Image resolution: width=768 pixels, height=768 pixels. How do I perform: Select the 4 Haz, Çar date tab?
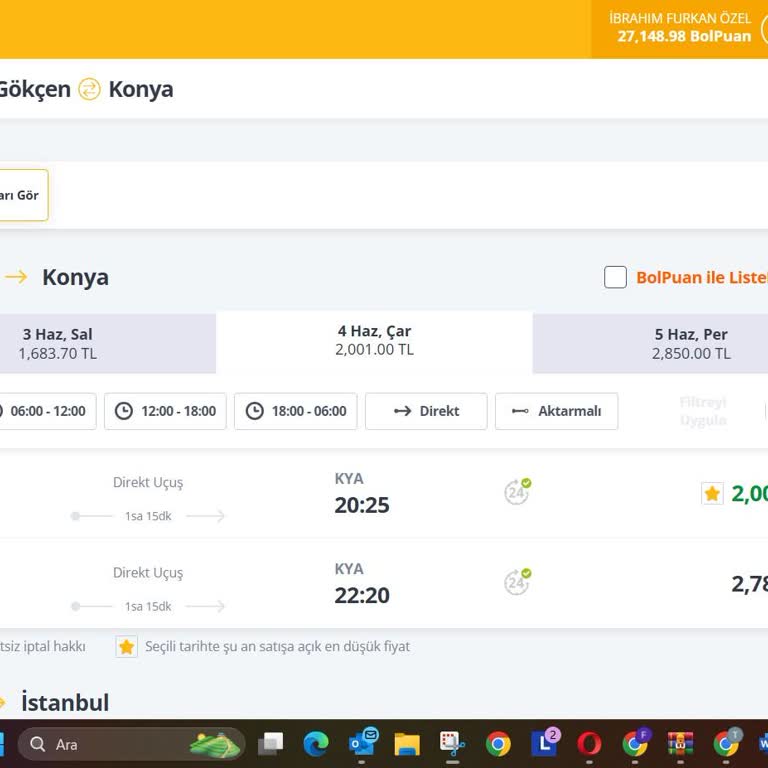[x=374, y=340]
